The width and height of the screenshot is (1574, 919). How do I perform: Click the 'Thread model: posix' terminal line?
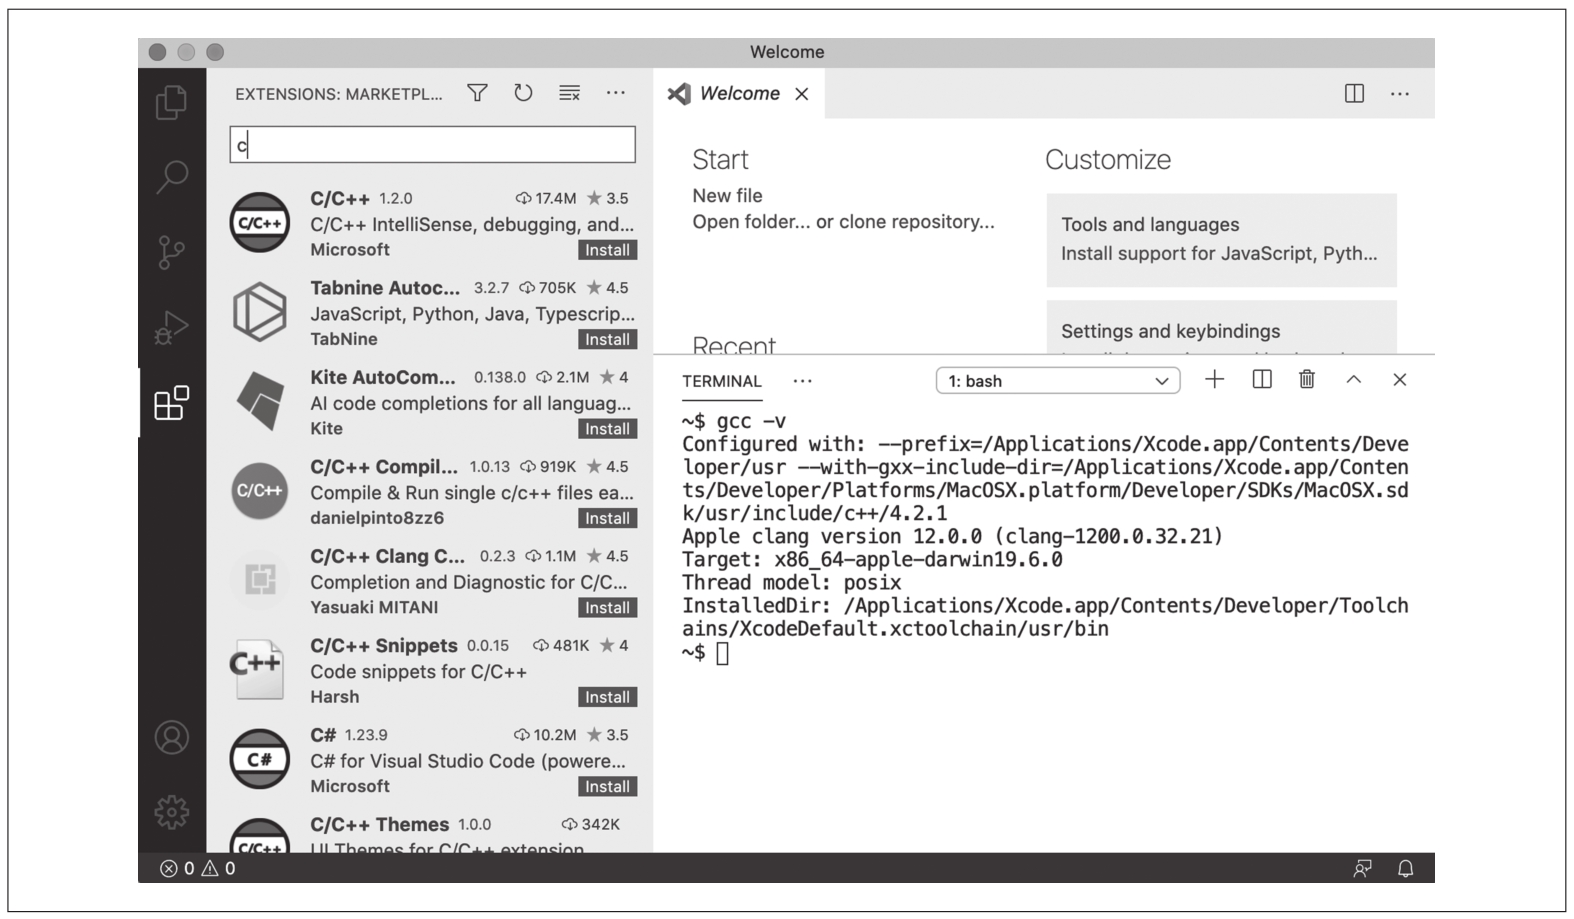coord(791,583)
